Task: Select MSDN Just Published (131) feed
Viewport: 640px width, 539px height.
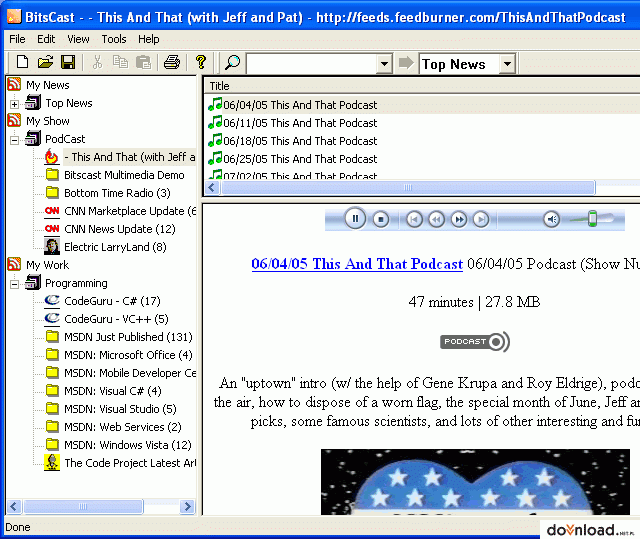Action: (x=128, y=337)
